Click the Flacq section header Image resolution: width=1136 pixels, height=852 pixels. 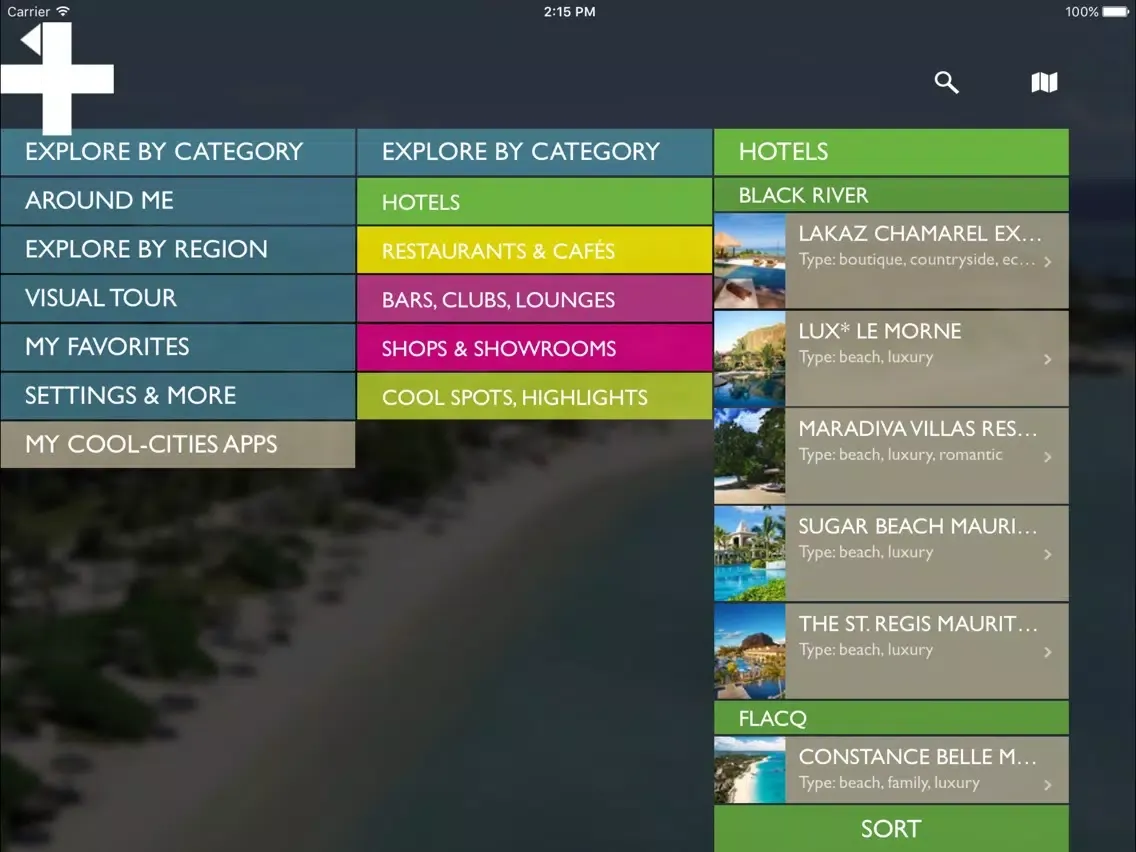click(891, 718)
